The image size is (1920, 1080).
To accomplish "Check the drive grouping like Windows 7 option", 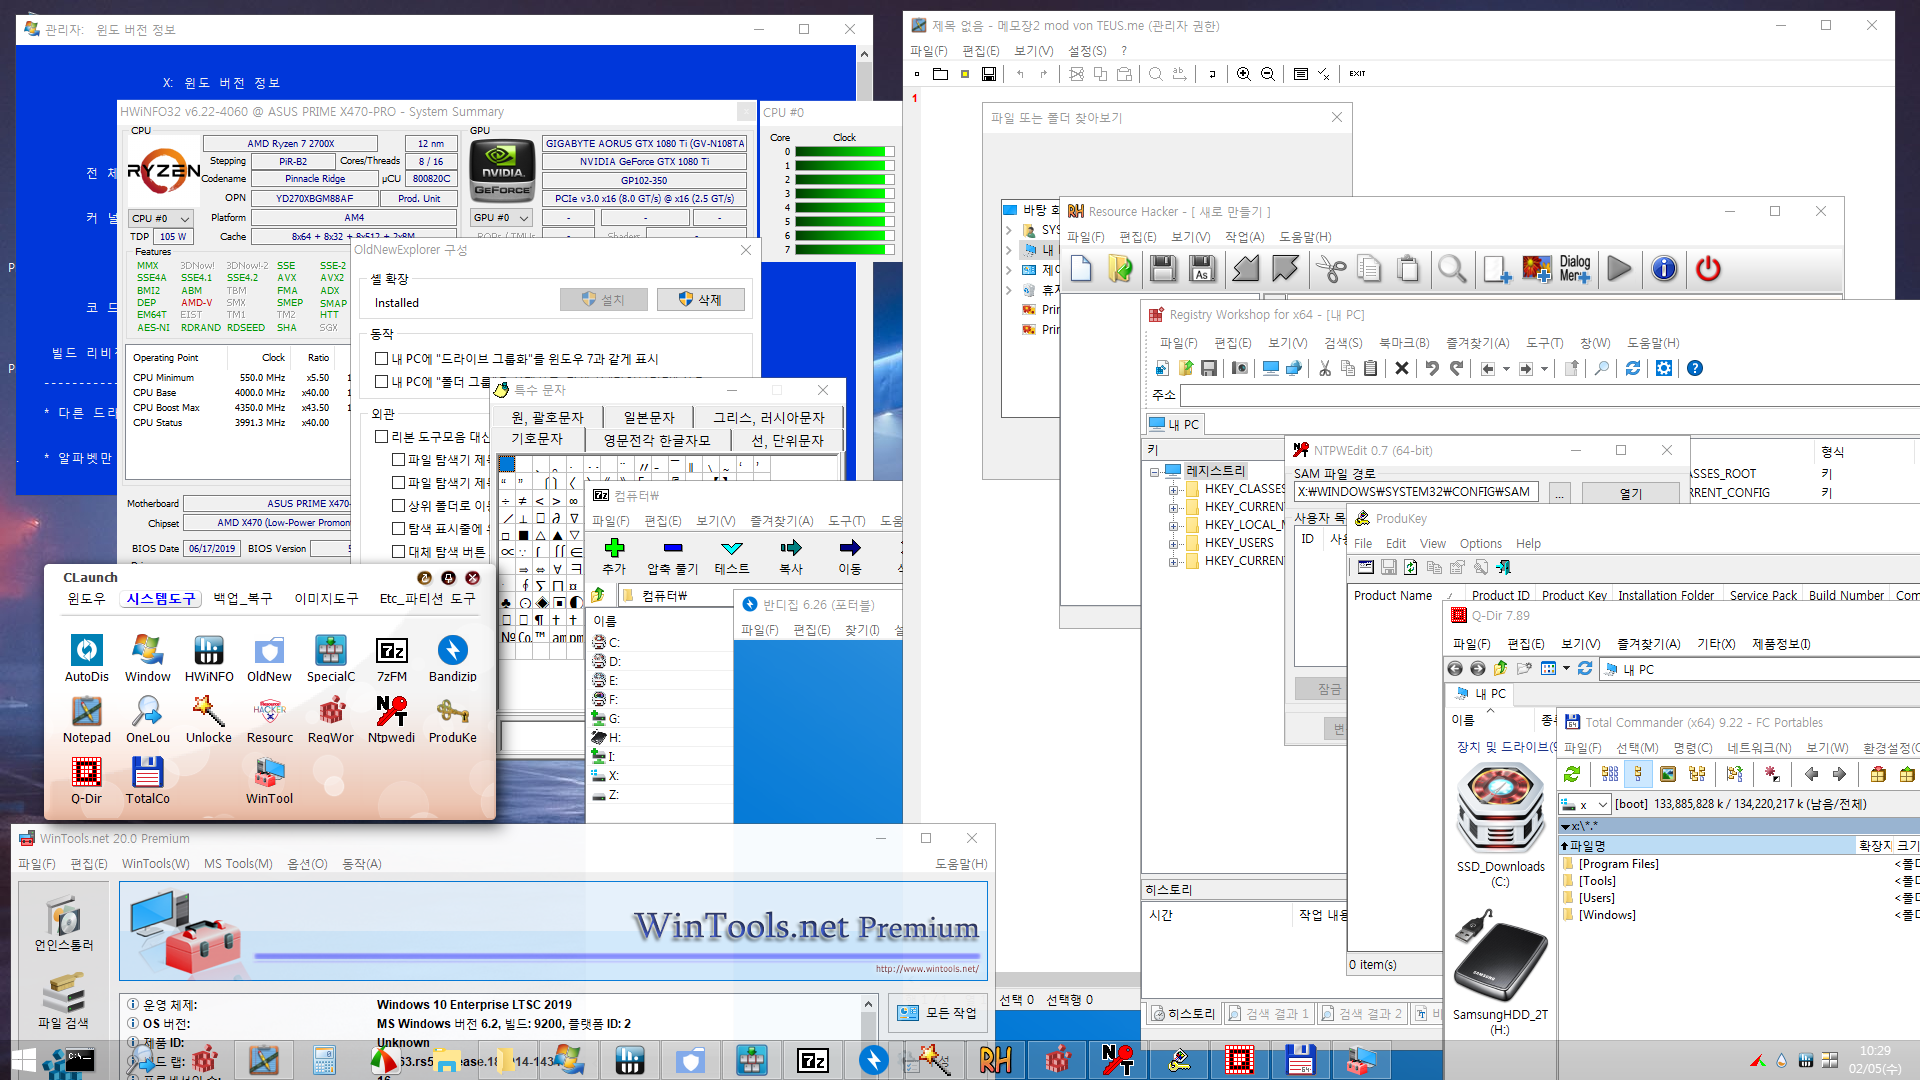I will 381,358.
